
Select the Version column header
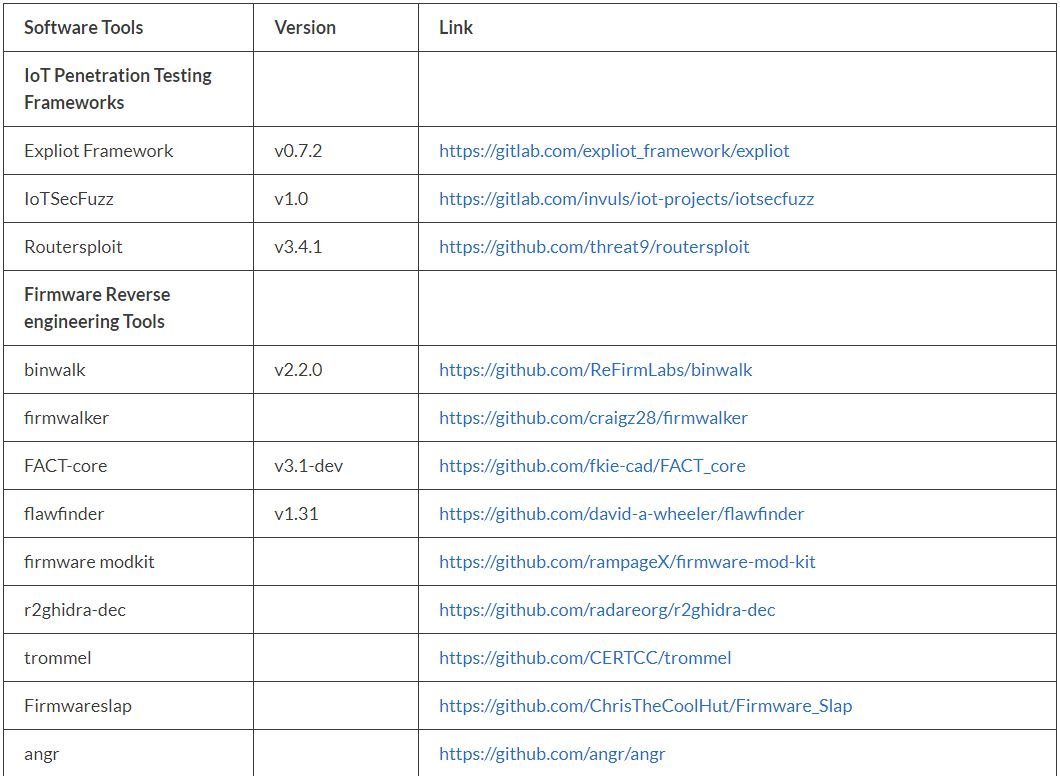(x=305, y=28)
